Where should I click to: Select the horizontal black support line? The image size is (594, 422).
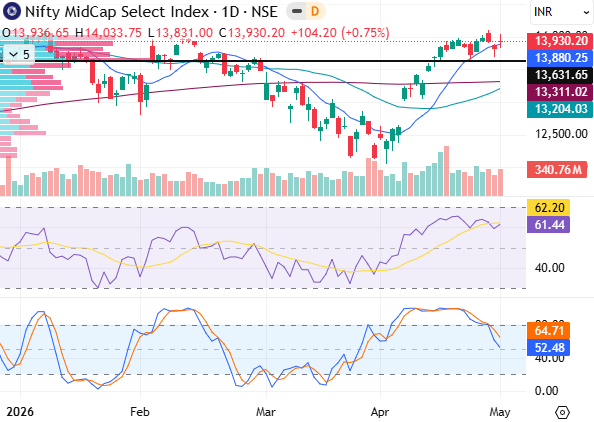point(263,61)
